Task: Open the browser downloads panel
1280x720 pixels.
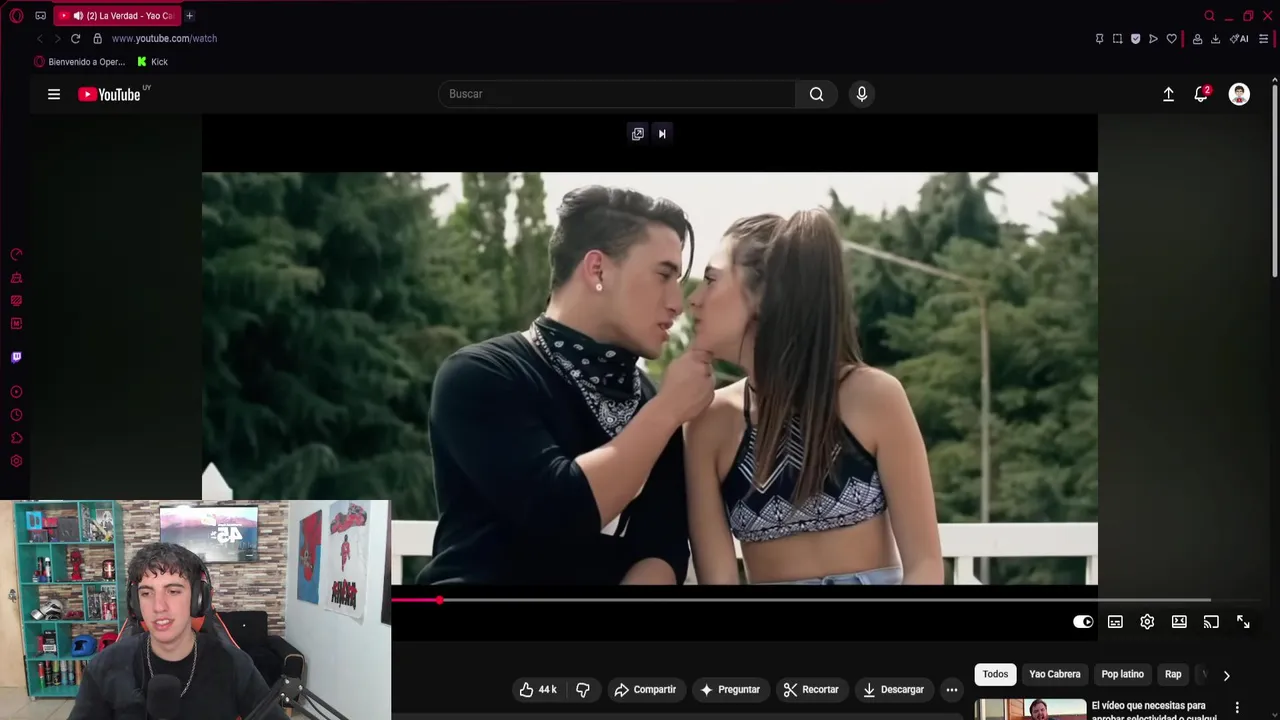Action: [x=1215, y=39]
